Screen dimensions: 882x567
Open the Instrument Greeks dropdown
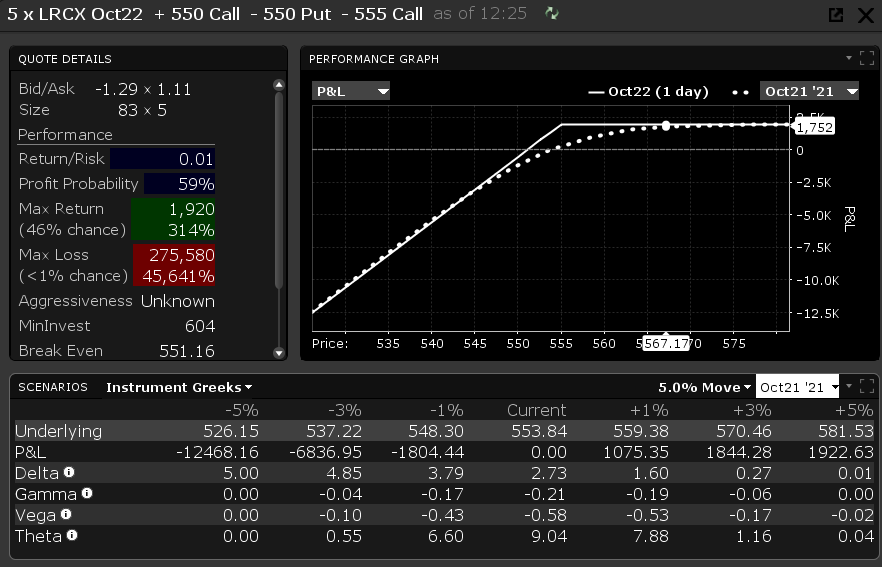pos(179,388)
